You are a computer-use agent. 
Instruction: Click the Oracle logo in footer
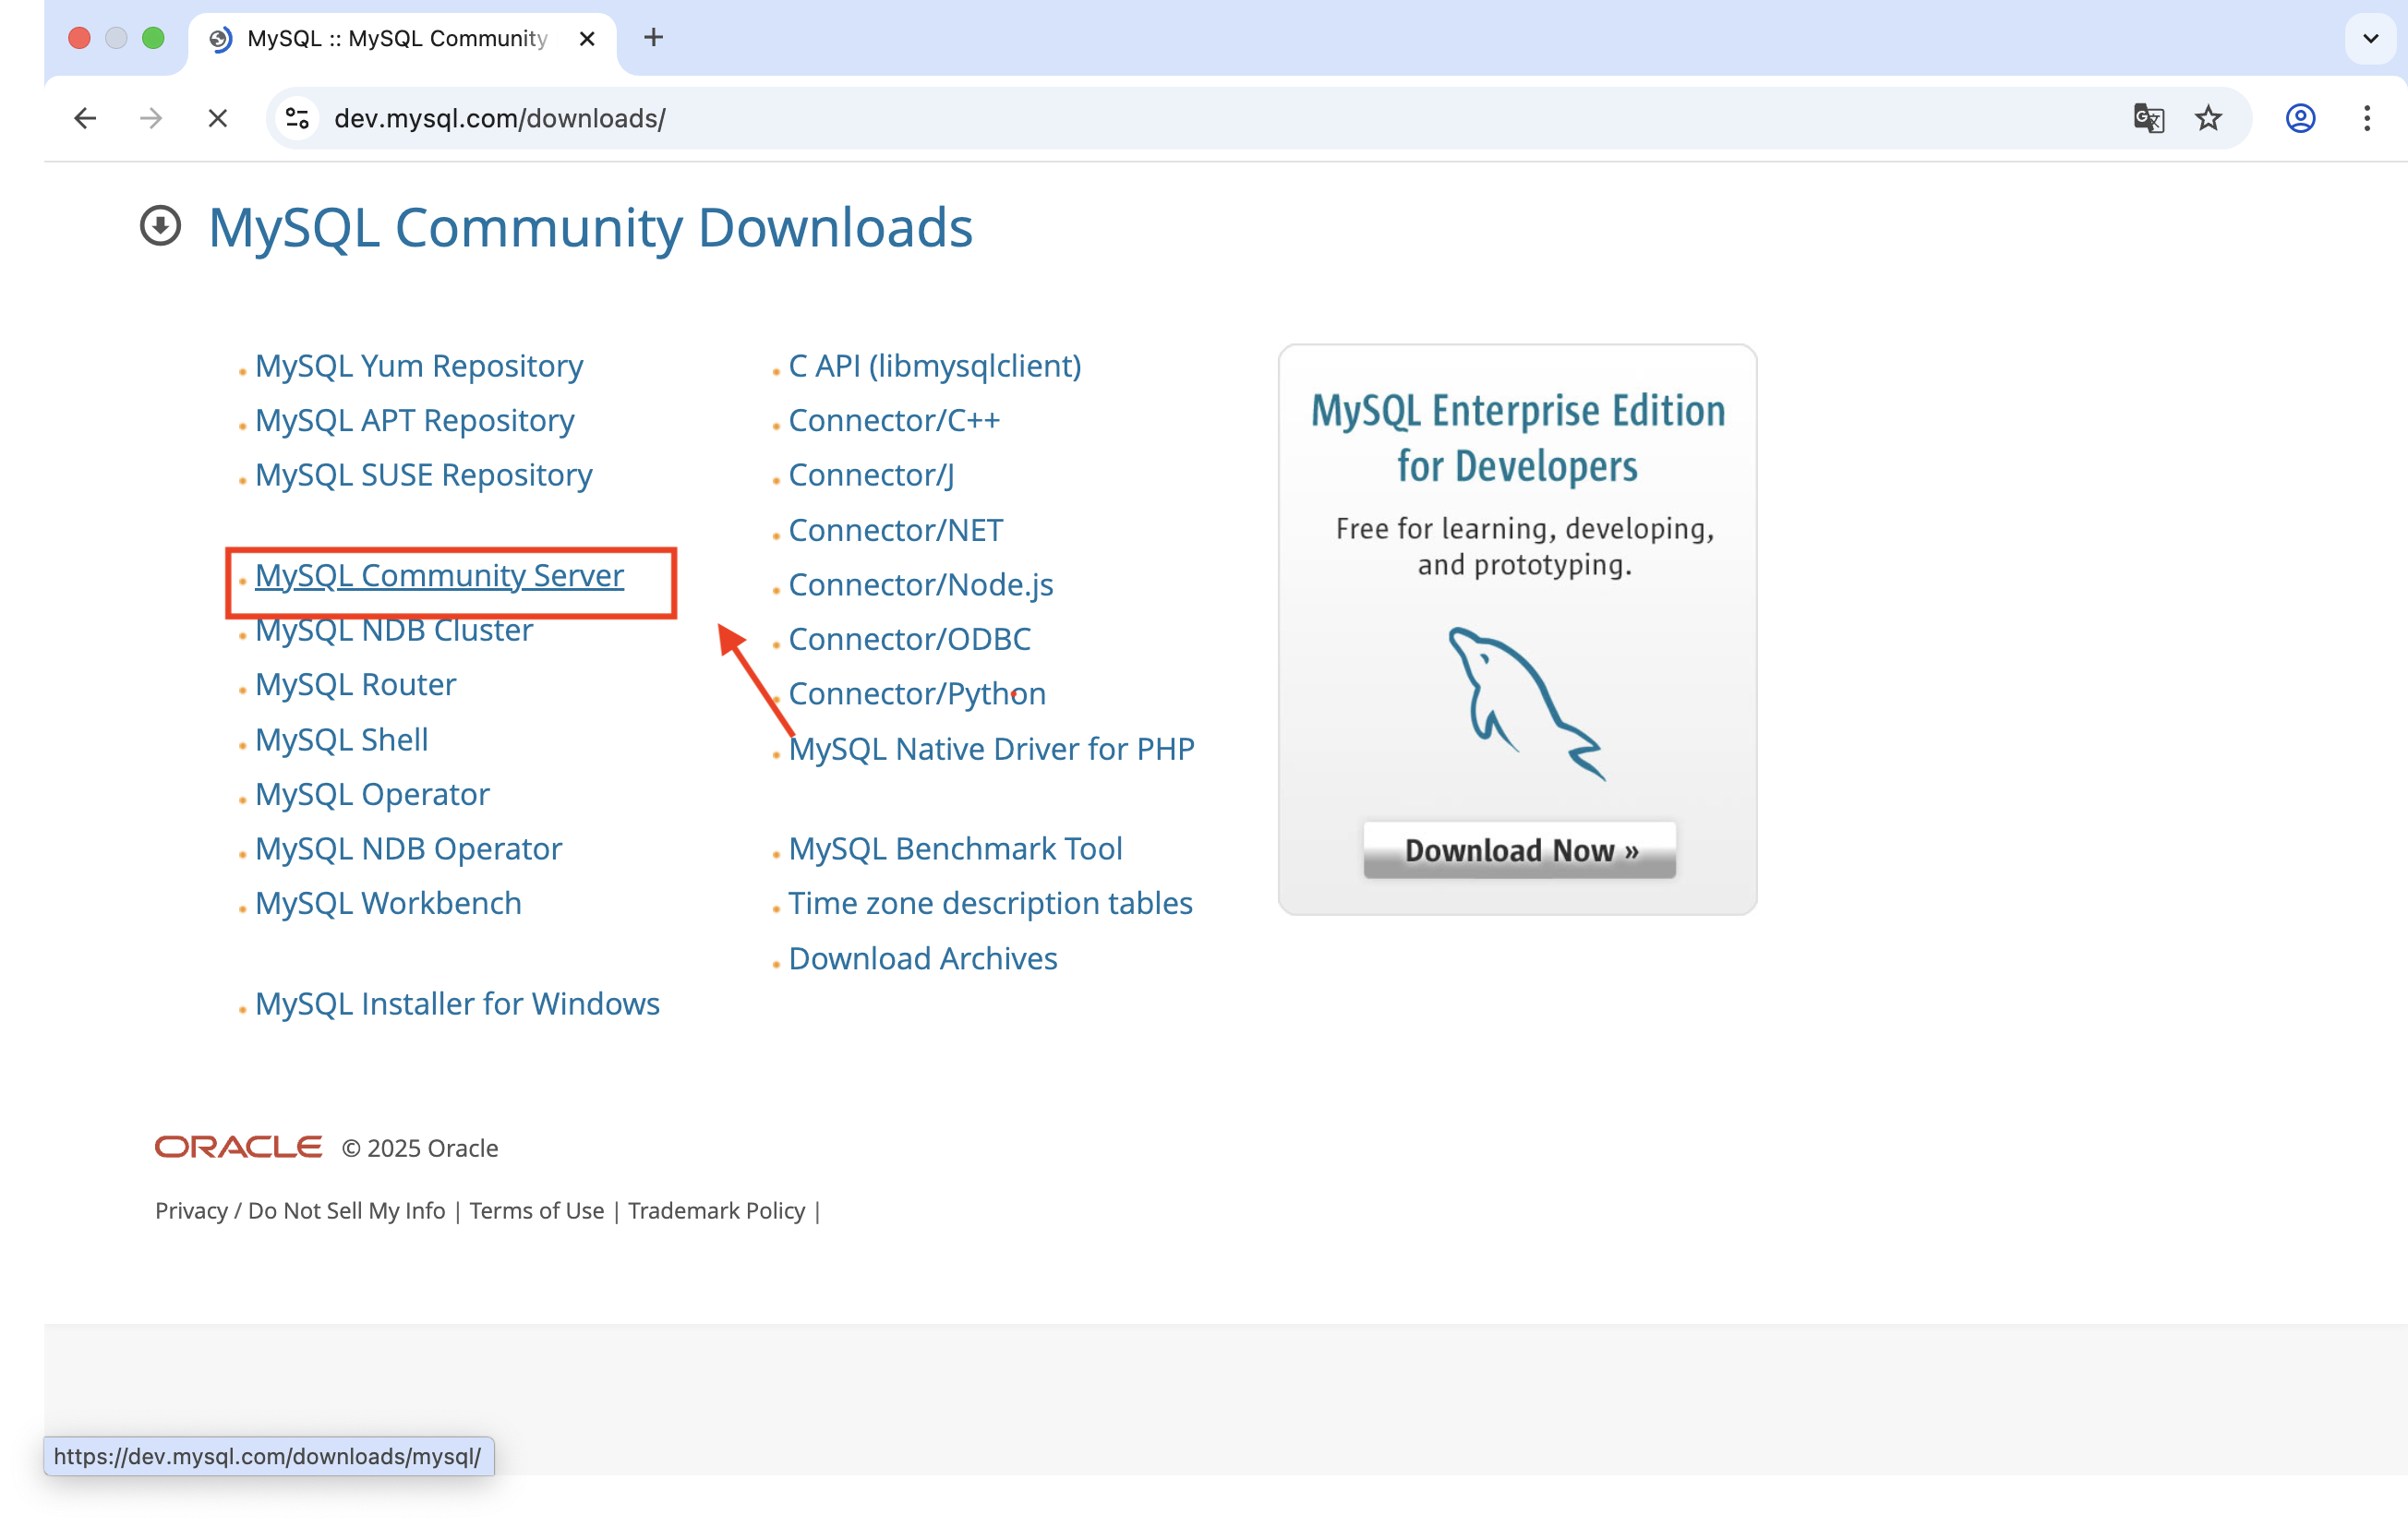(238, 1147)
